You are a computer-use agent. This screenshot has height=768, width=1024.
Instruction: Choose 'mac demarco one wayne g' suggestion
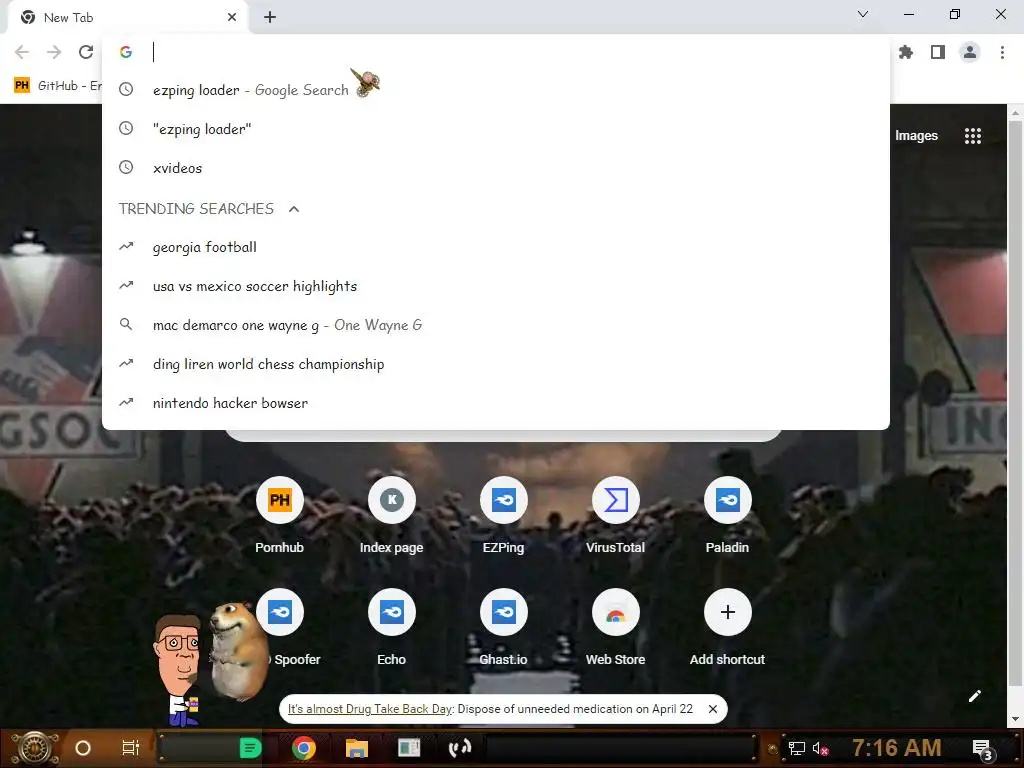coord(496,325)
